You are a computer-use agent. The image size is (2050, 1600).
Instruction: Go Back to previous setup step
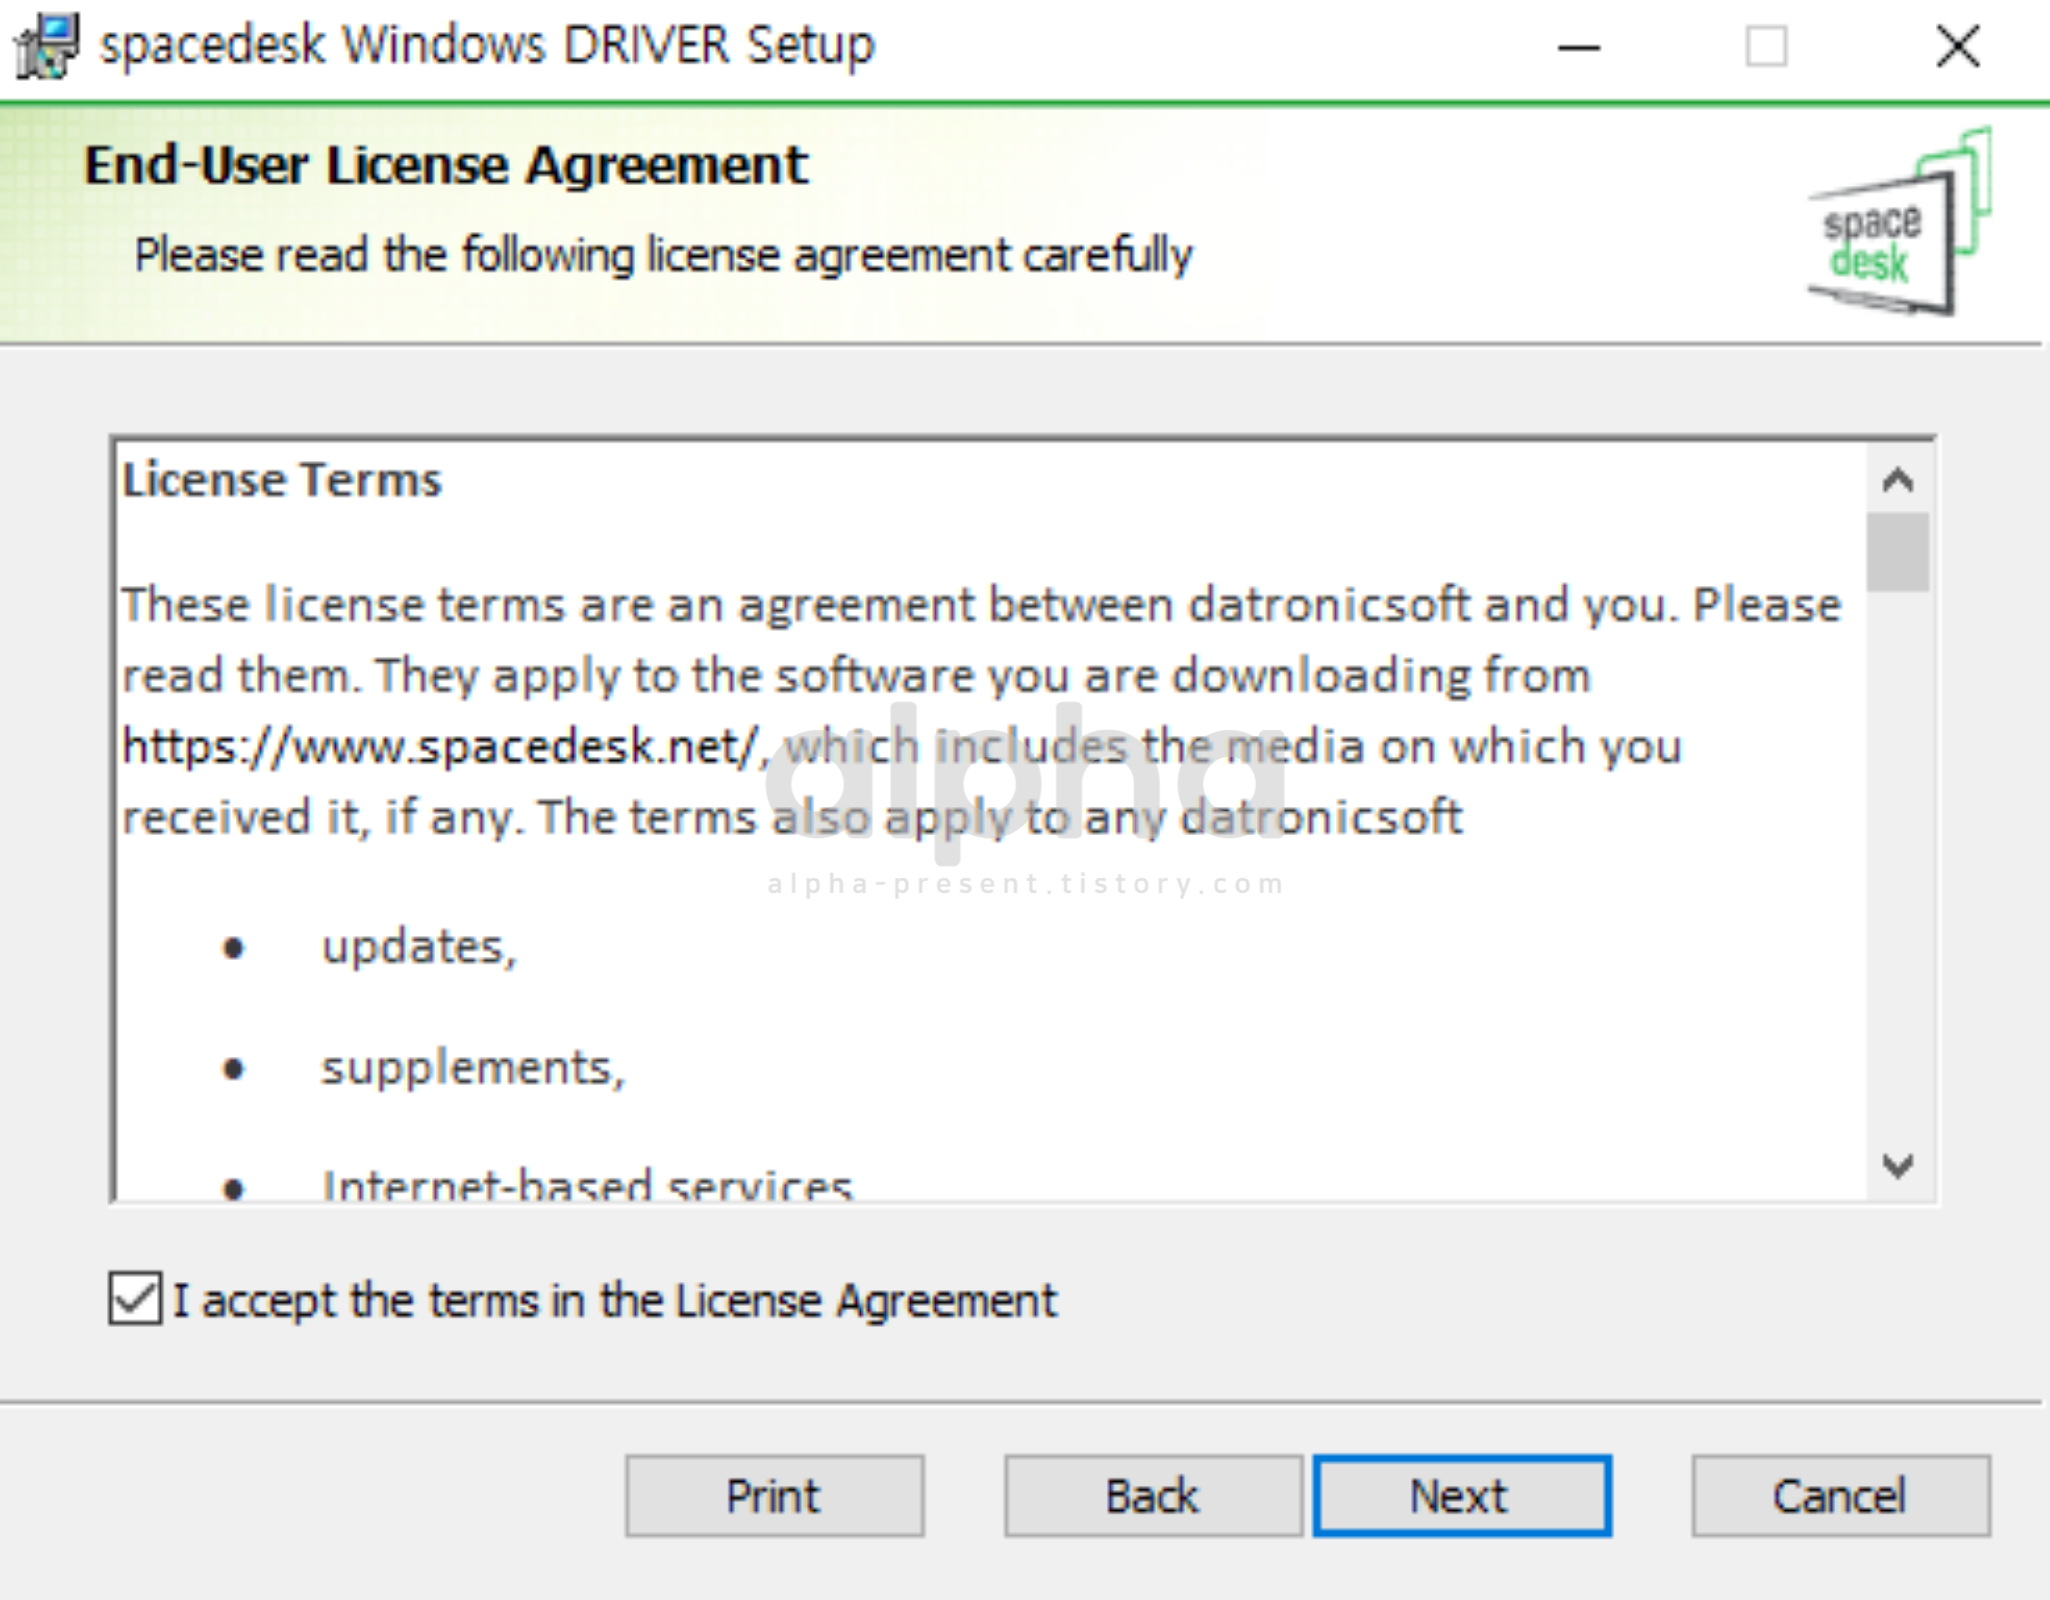click(x=1152, y=1496)
